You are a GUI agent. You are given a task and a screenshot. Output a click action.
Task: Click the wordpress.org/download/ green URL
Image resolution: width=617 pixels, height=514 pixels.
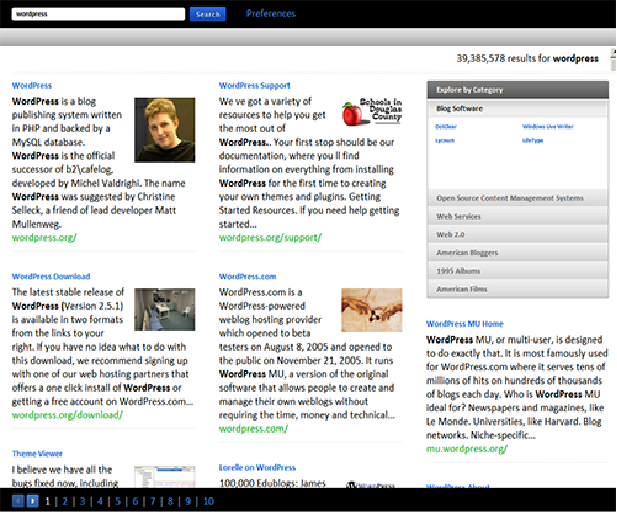(x=67, y=415)
